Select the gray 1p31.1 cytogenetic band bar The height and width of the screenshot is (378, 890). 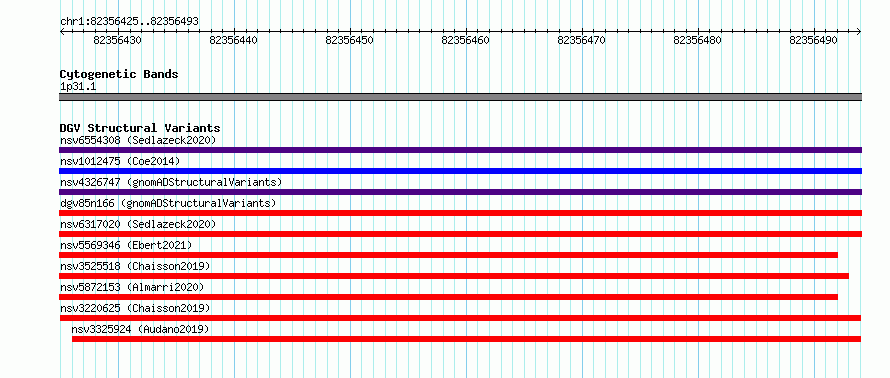(x=460, y=97)
